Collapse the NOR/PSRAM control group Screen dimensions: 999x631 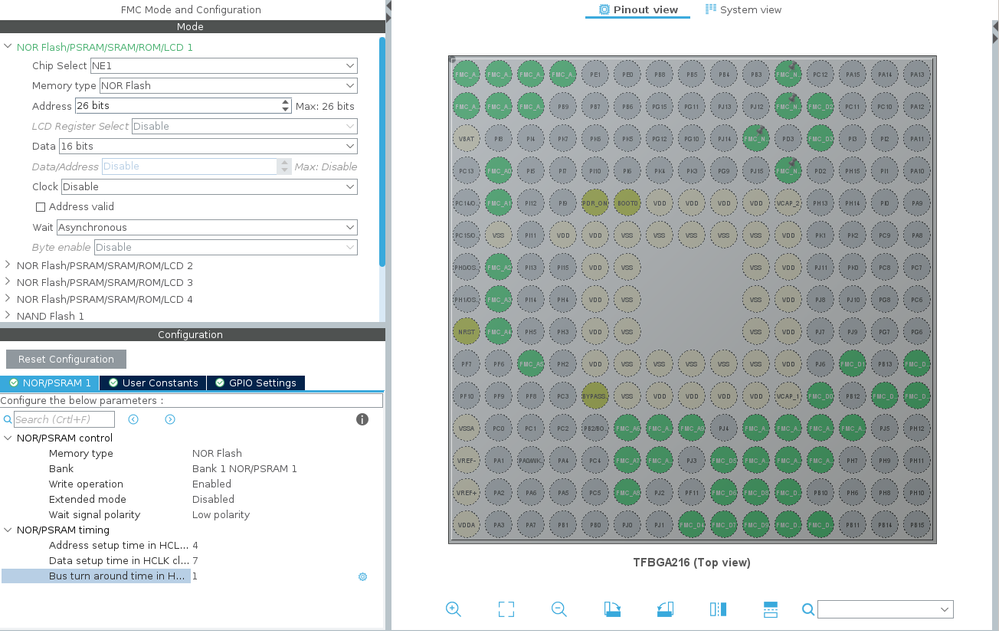[x=8, y=438]
